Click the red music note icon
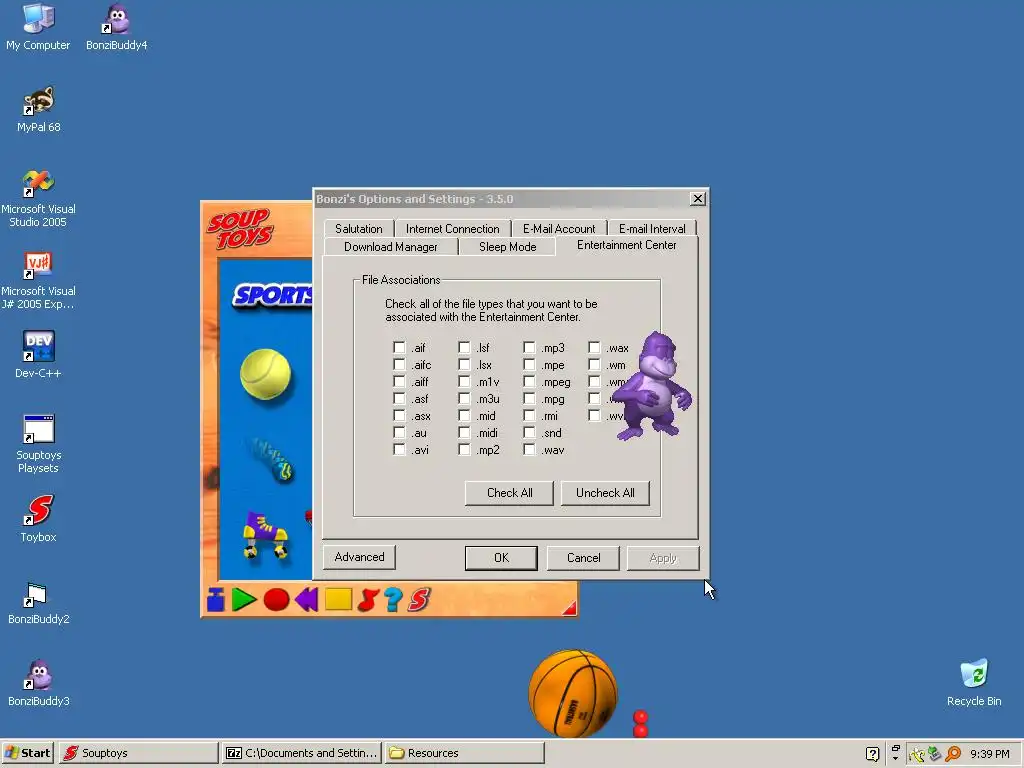This screenshot has height=768, width=1024. pyautogui.click(x=368, y=600)
